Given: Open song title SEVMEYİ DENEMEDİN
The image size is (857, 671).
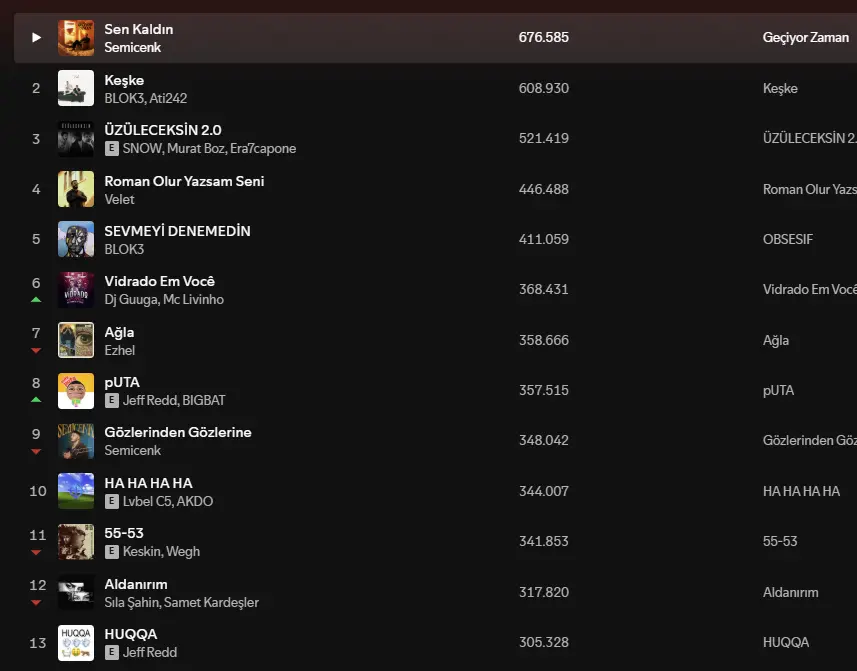Looking at the screenshot, I should click(x=178, y=231).
